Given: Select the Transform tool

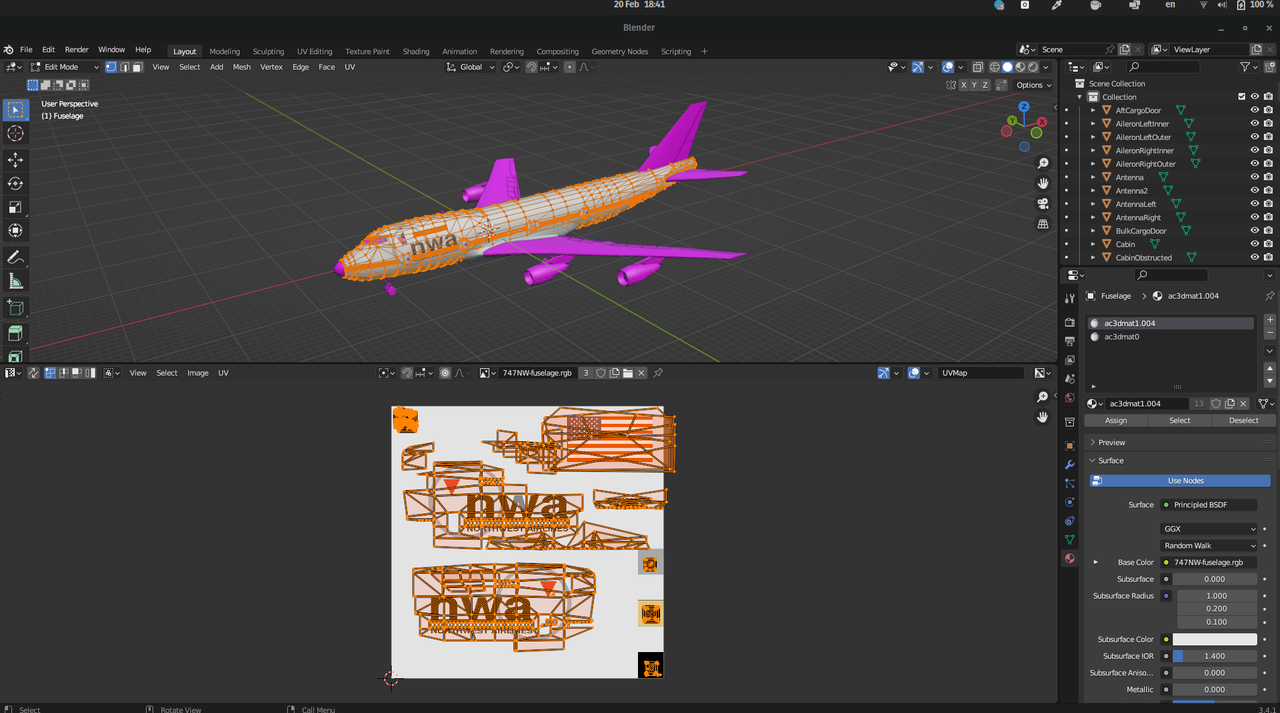Looking at the screenshot, I should [15, 231].
